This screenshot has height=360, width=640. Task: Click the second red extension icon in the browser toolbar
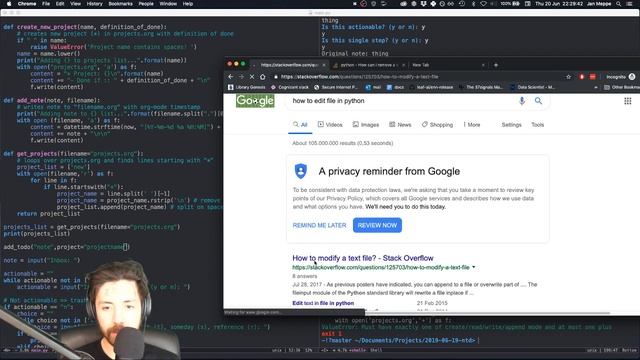(x=592, y=77)
